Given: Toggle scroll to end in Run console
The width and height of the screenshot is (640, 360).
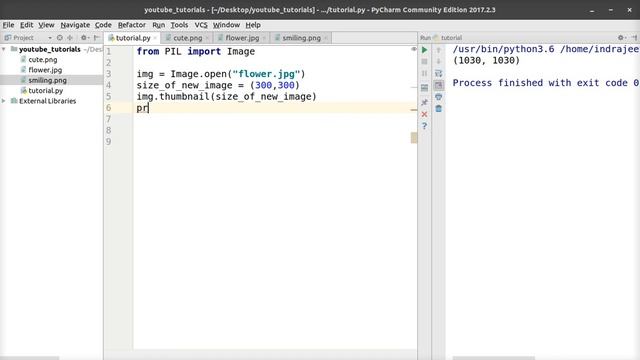Looking at the screenshot, I should (439, 85).
